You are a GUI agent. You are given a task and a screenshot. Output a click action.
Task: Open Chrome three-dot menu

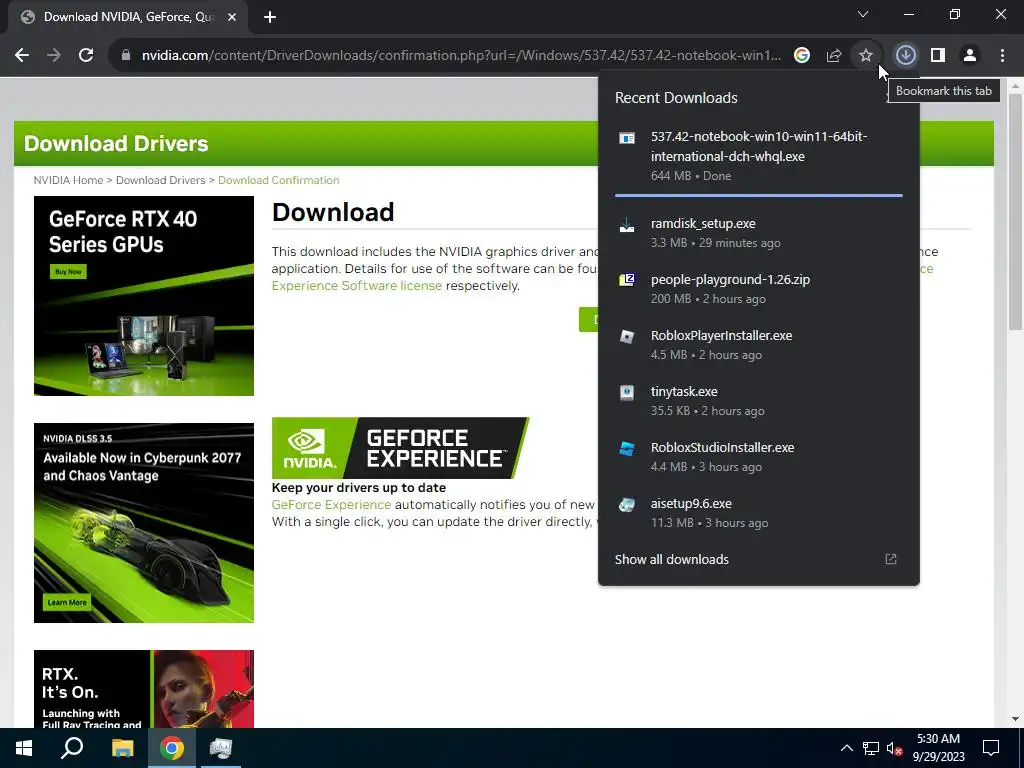tap(1002, 56)
